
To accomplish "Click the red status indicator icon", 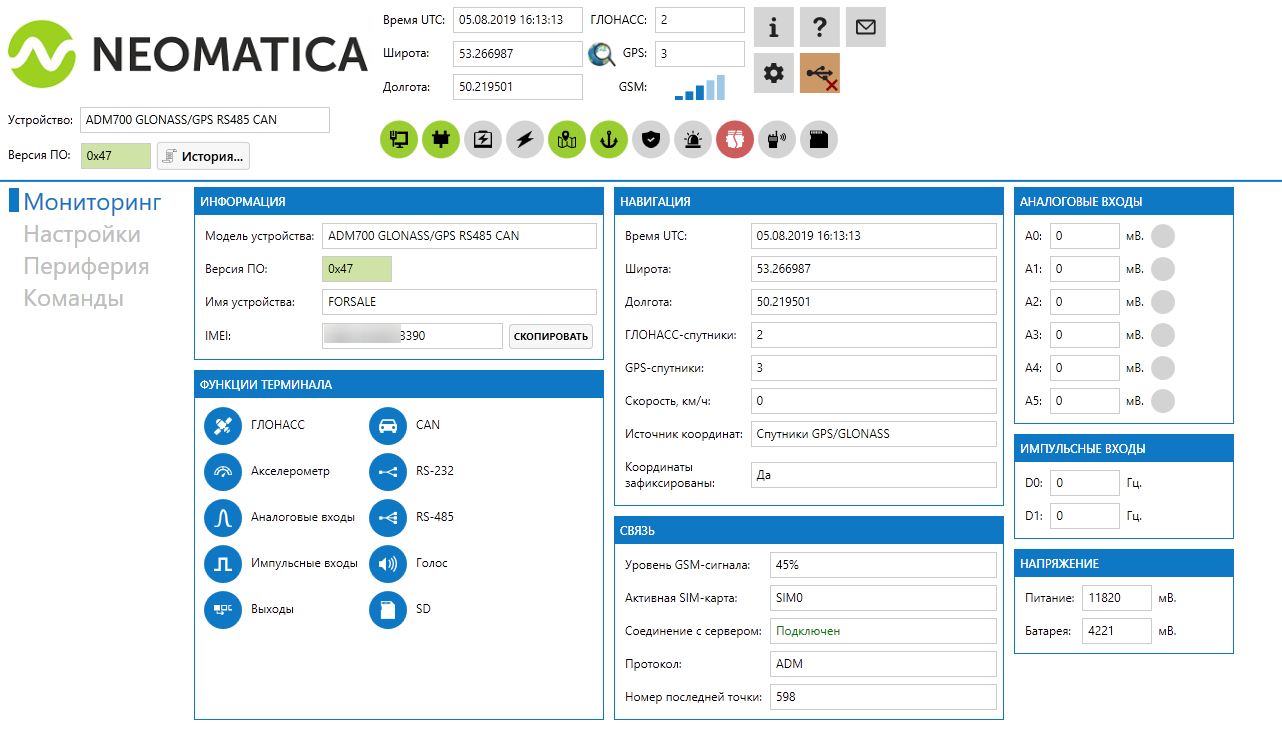I will tap(734, 140).
